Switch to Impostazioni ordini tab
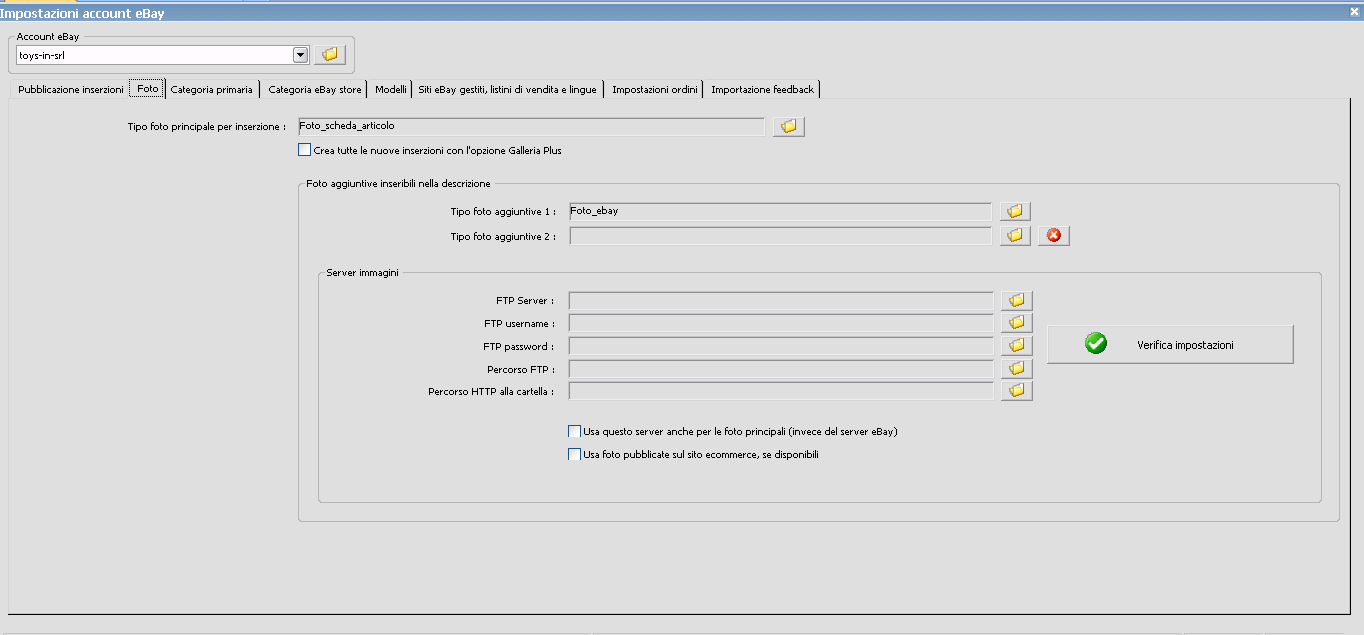 pos(655,89)
